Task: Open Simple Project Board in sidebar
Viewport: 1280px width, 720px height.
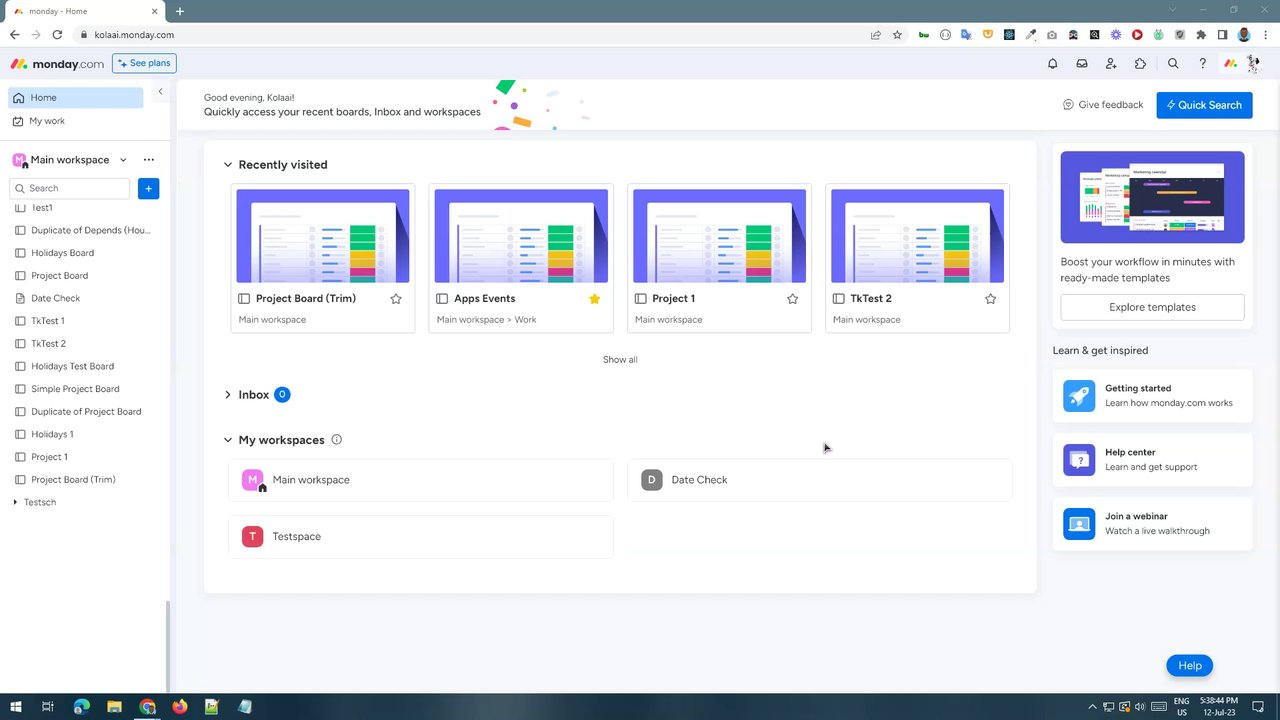Action: pyautogui.click(x=75, y=389)
